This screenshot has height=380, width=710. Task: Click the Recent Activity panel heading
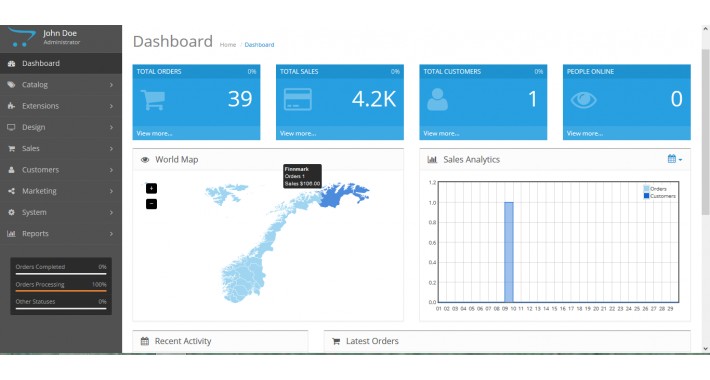183,342
